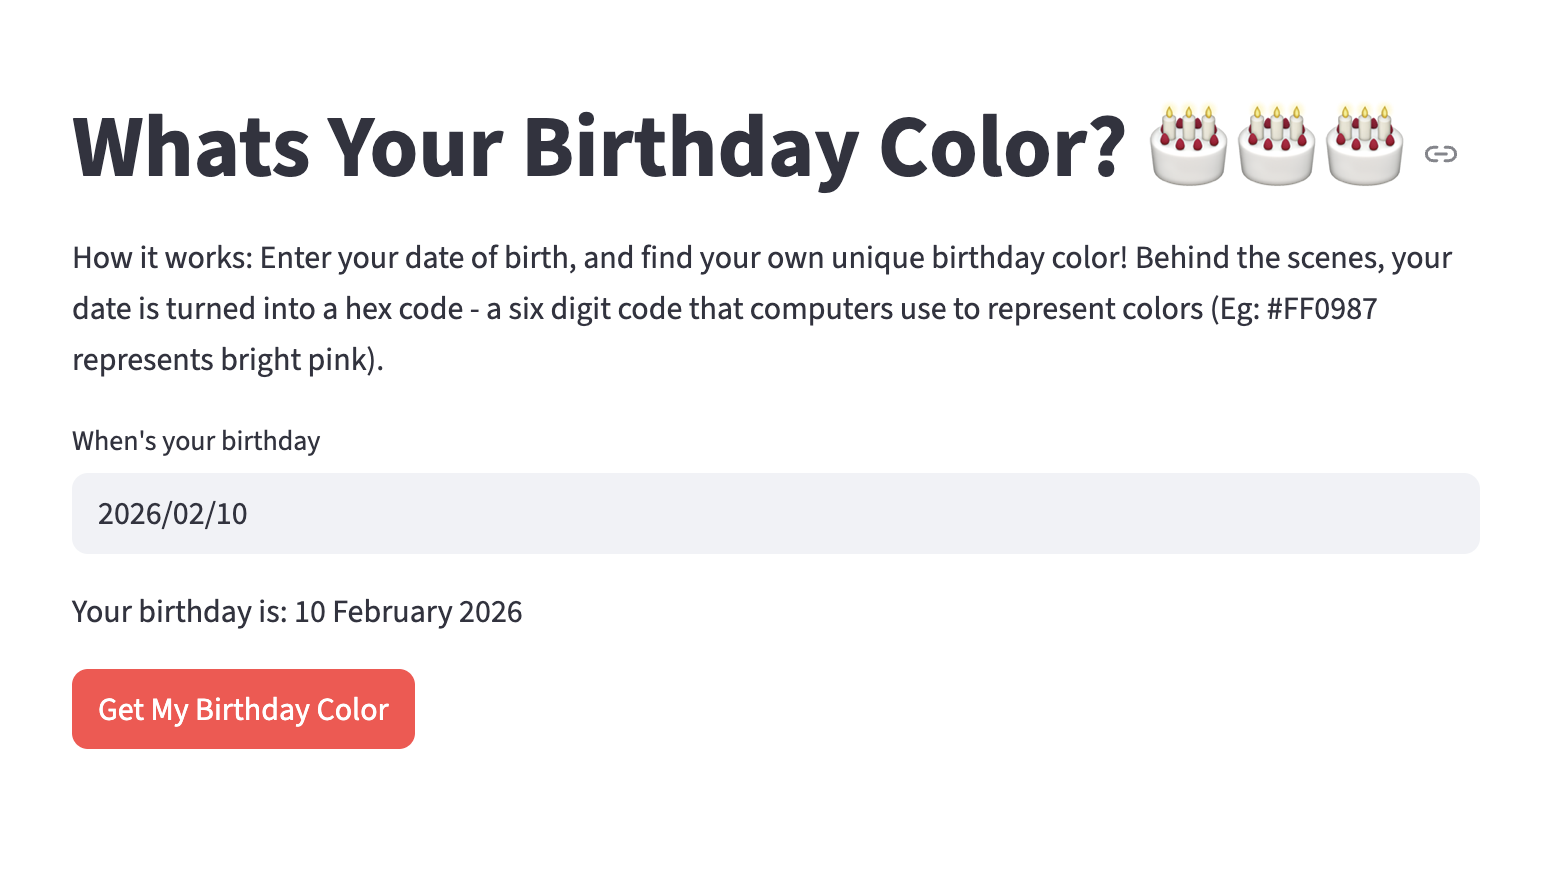Click the "represents bright pink" phrase
Screen dimensions: 1550x888
[x=220, y=360]
